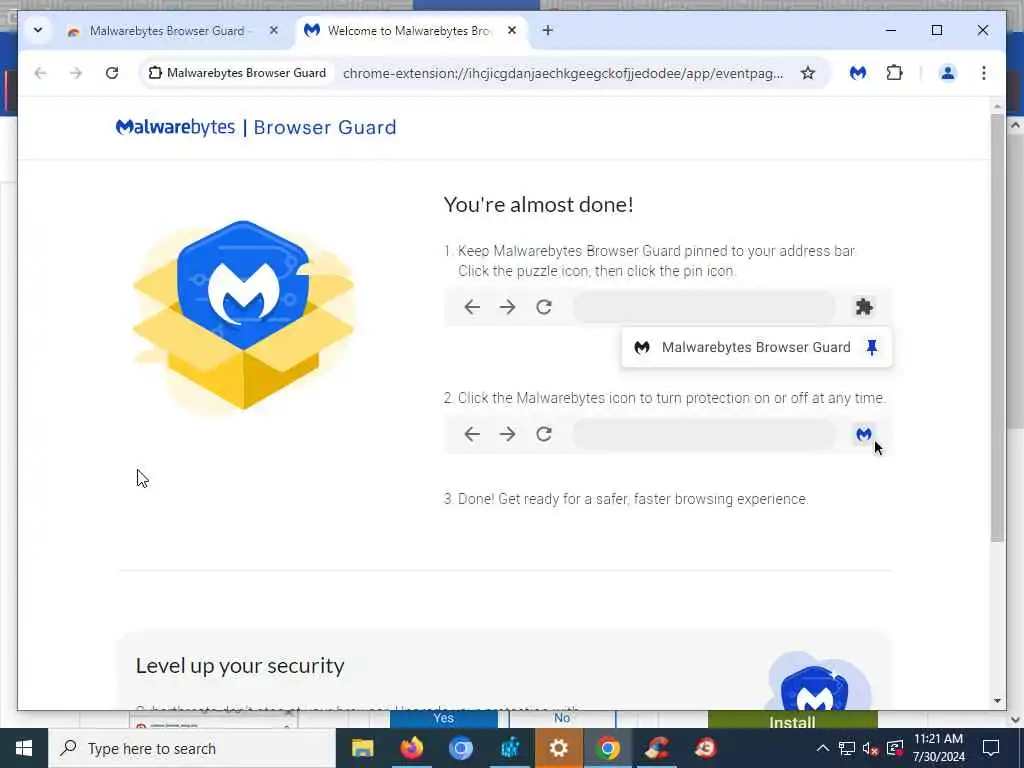Viewport: 1024px width, 768px height.
Task: Click the page scrollbar down arrow
Action: tap(997, 701)
